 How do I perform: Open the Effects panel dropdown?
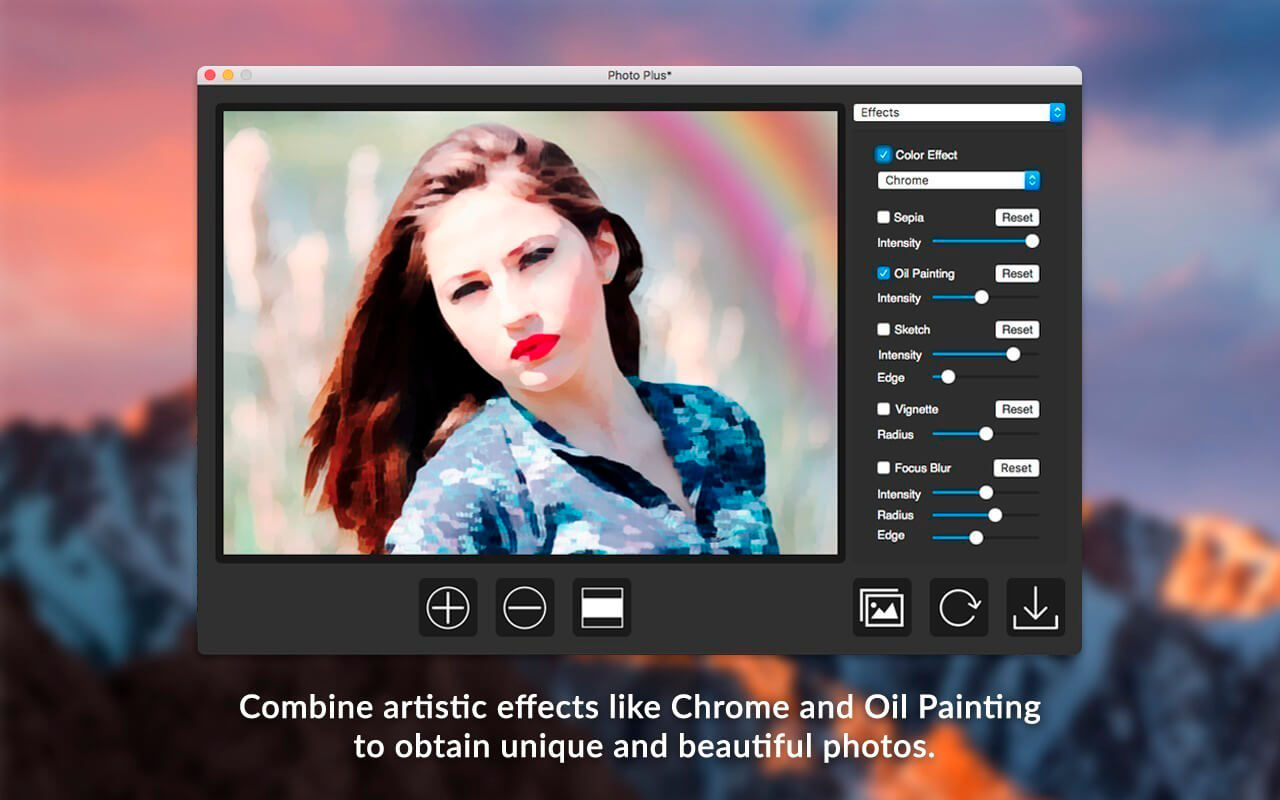coord(959,113)
